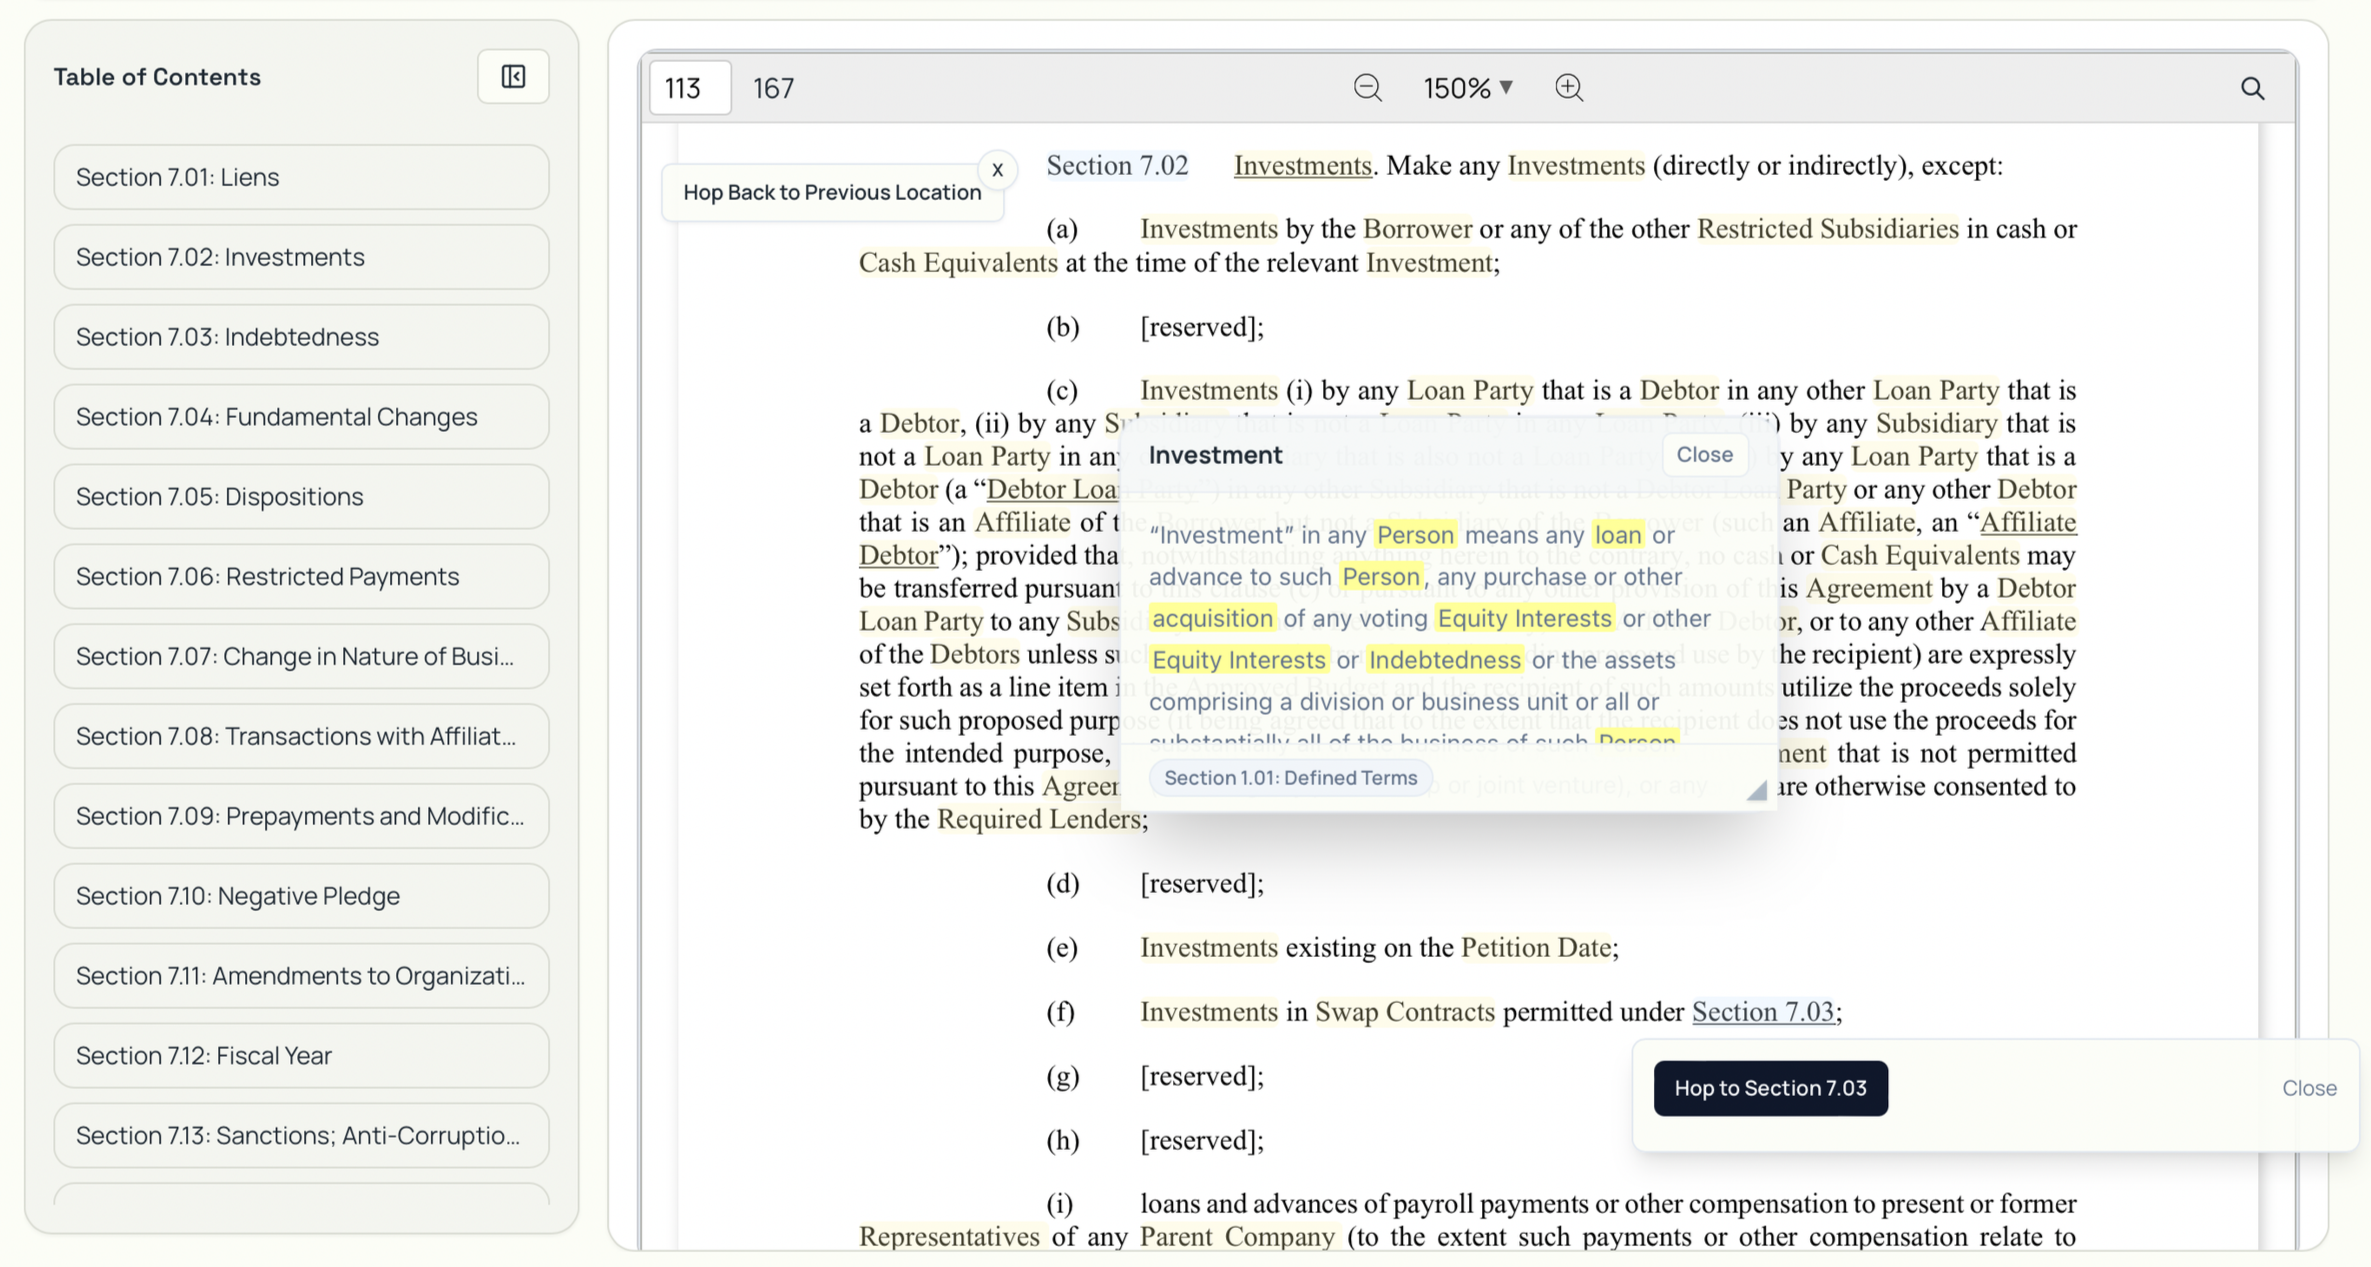Close the Hop to Section notification

point(2309,1088)
